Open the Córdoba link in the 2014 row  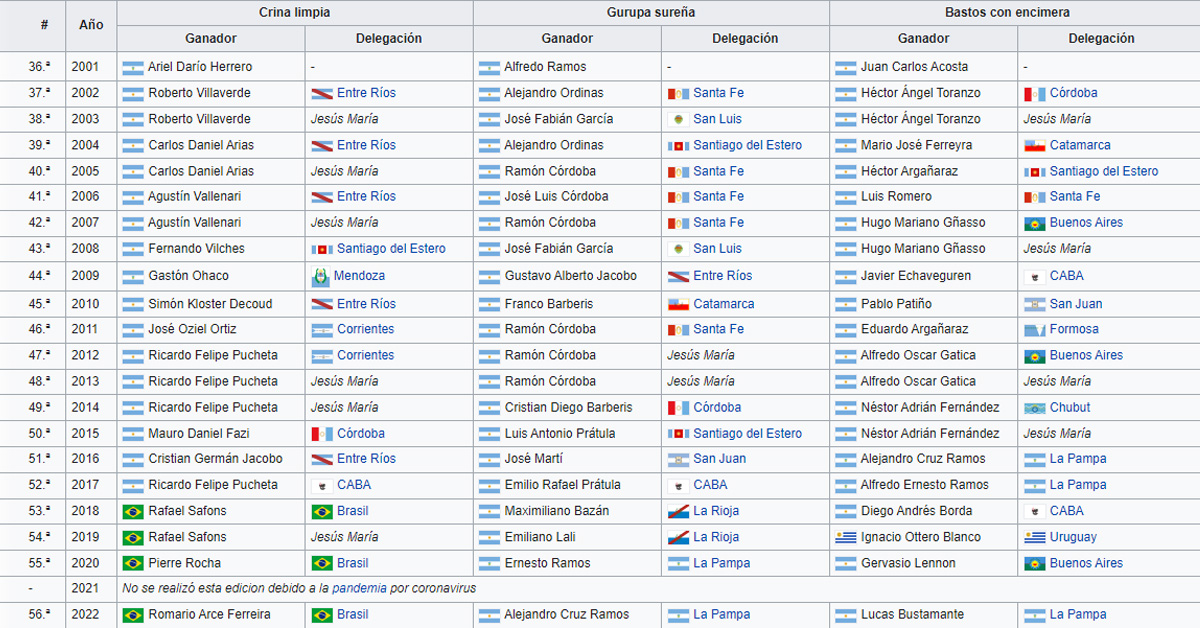click(x=717, y=408)
